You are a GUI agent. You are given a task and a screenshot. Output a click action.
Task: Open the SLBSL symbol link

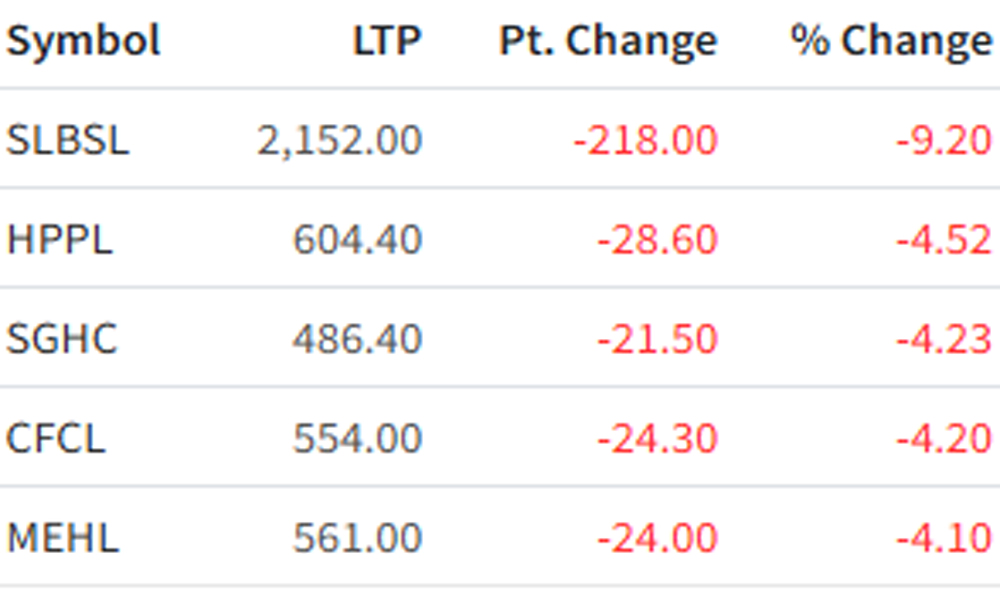[68, 140]
